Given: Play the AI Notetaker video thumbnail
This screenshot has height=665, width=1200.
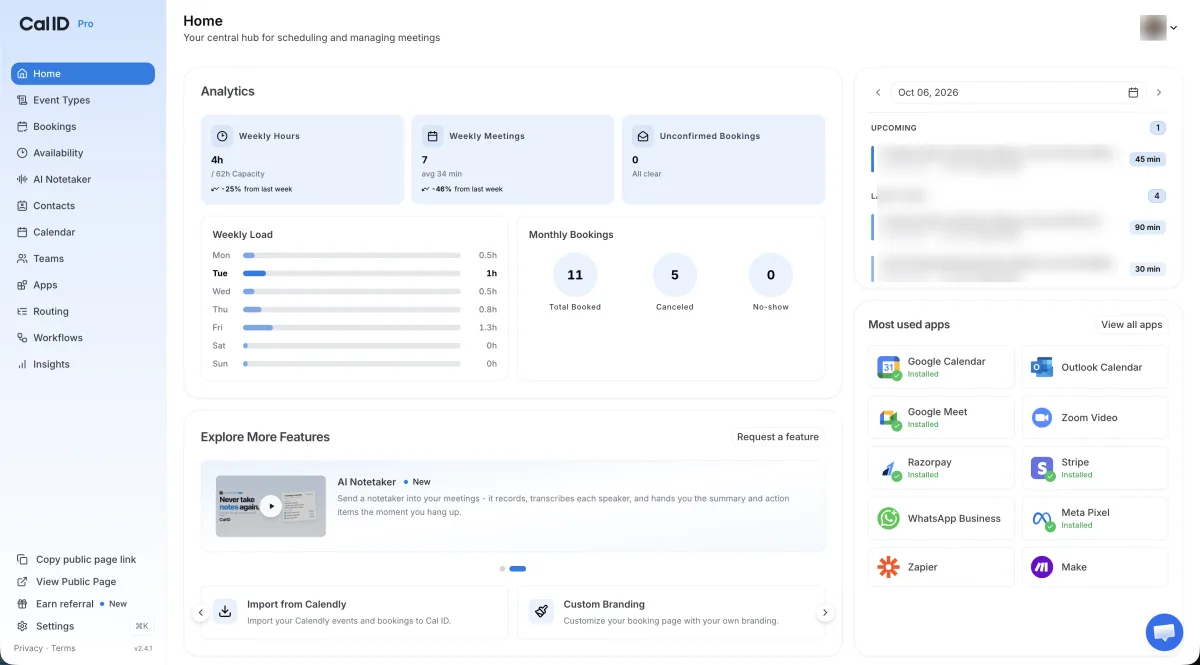Looking at the screenshot, I should (x=271, y=506).
